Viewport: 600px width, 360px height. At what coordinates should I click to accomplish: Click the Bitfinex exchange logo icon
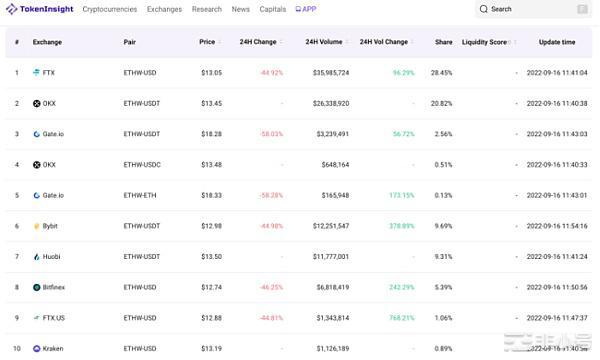(x=37, y=287)
